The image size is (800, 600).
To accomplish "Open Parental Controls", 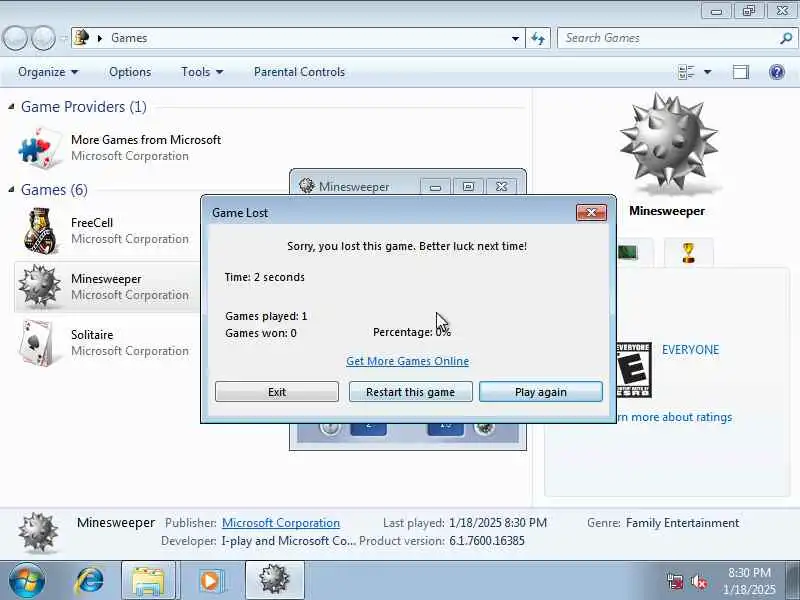I will [299, 72].
